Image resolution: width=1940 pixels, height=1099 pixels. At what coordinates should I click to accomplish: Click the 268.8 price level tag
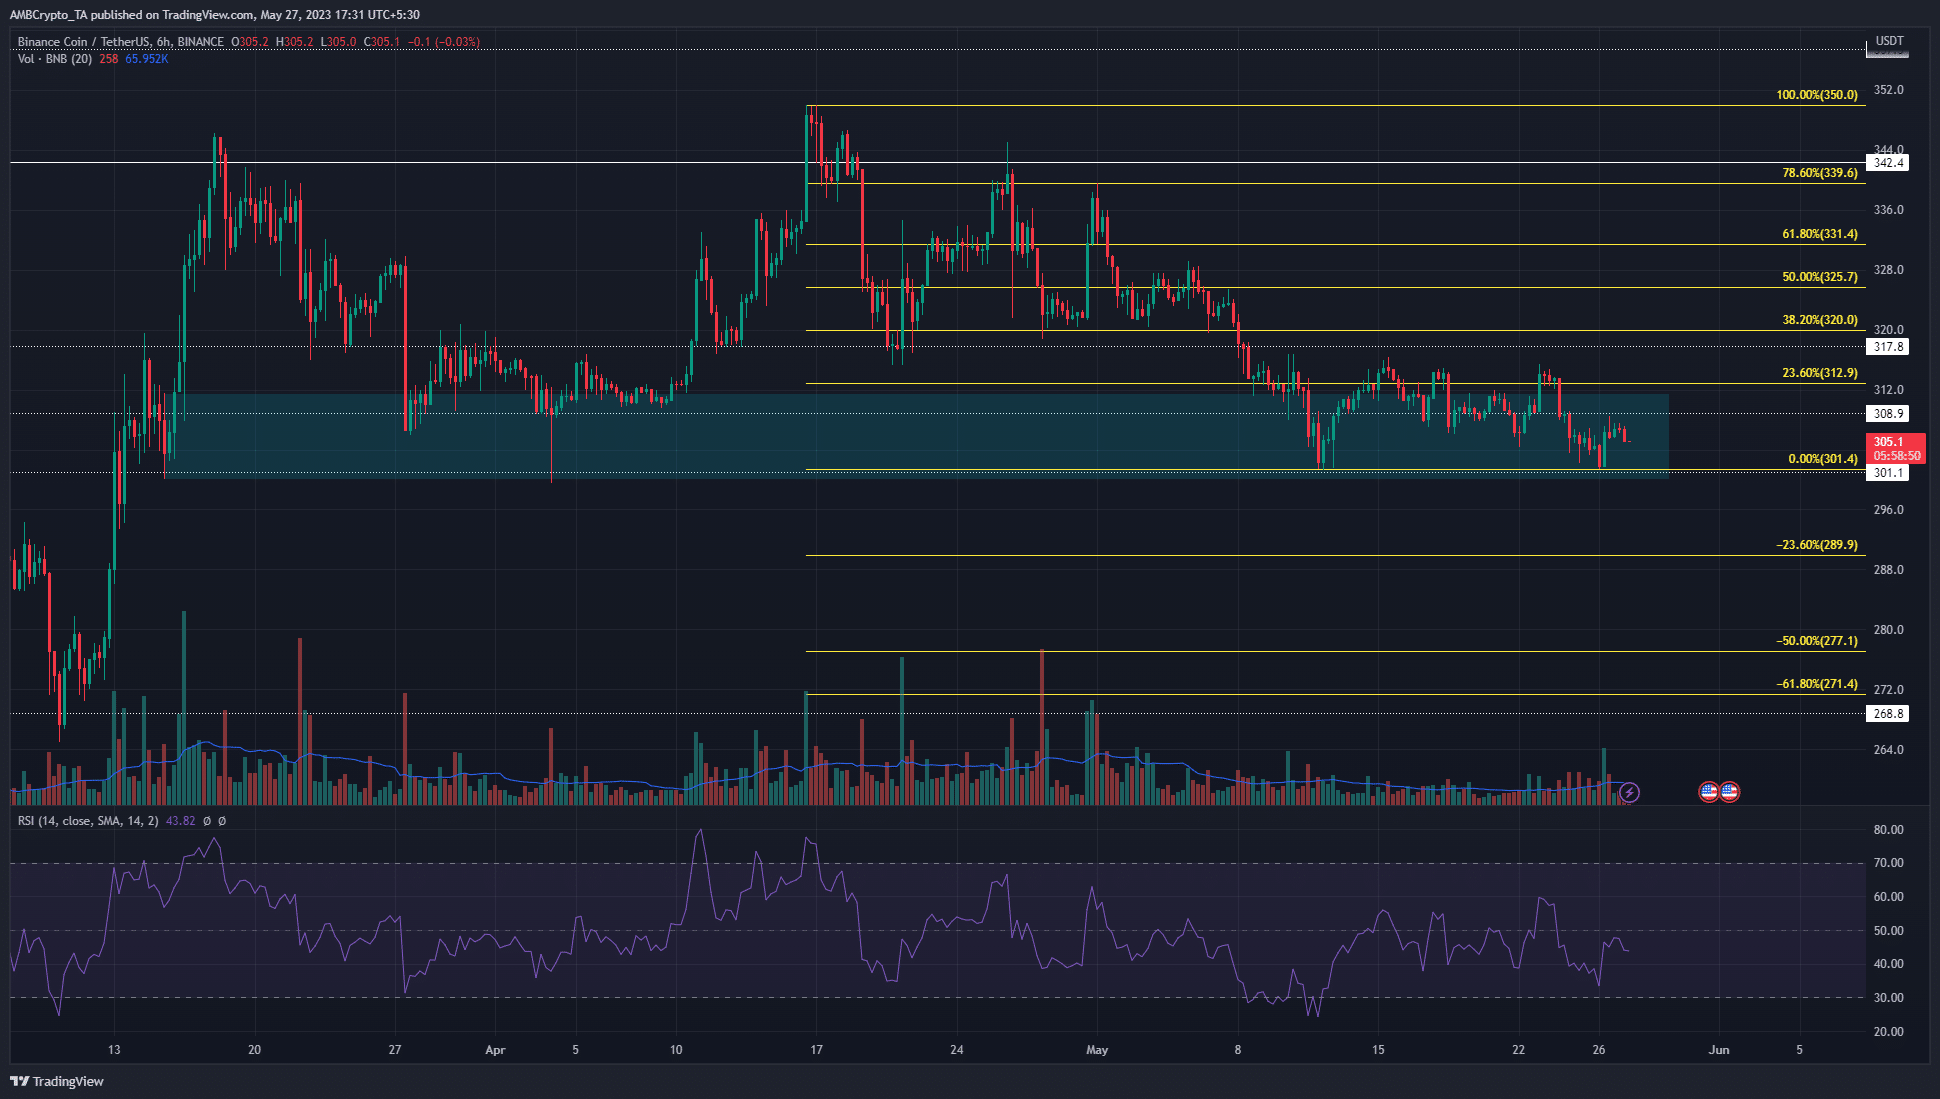tap(1888, 714)
